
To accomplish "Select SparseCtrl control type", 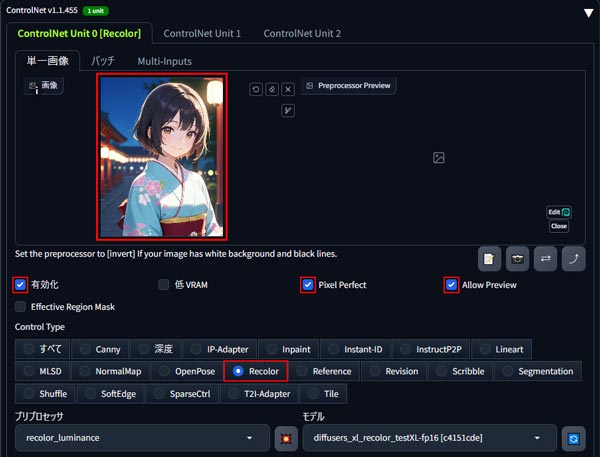I will pos(183,393).
